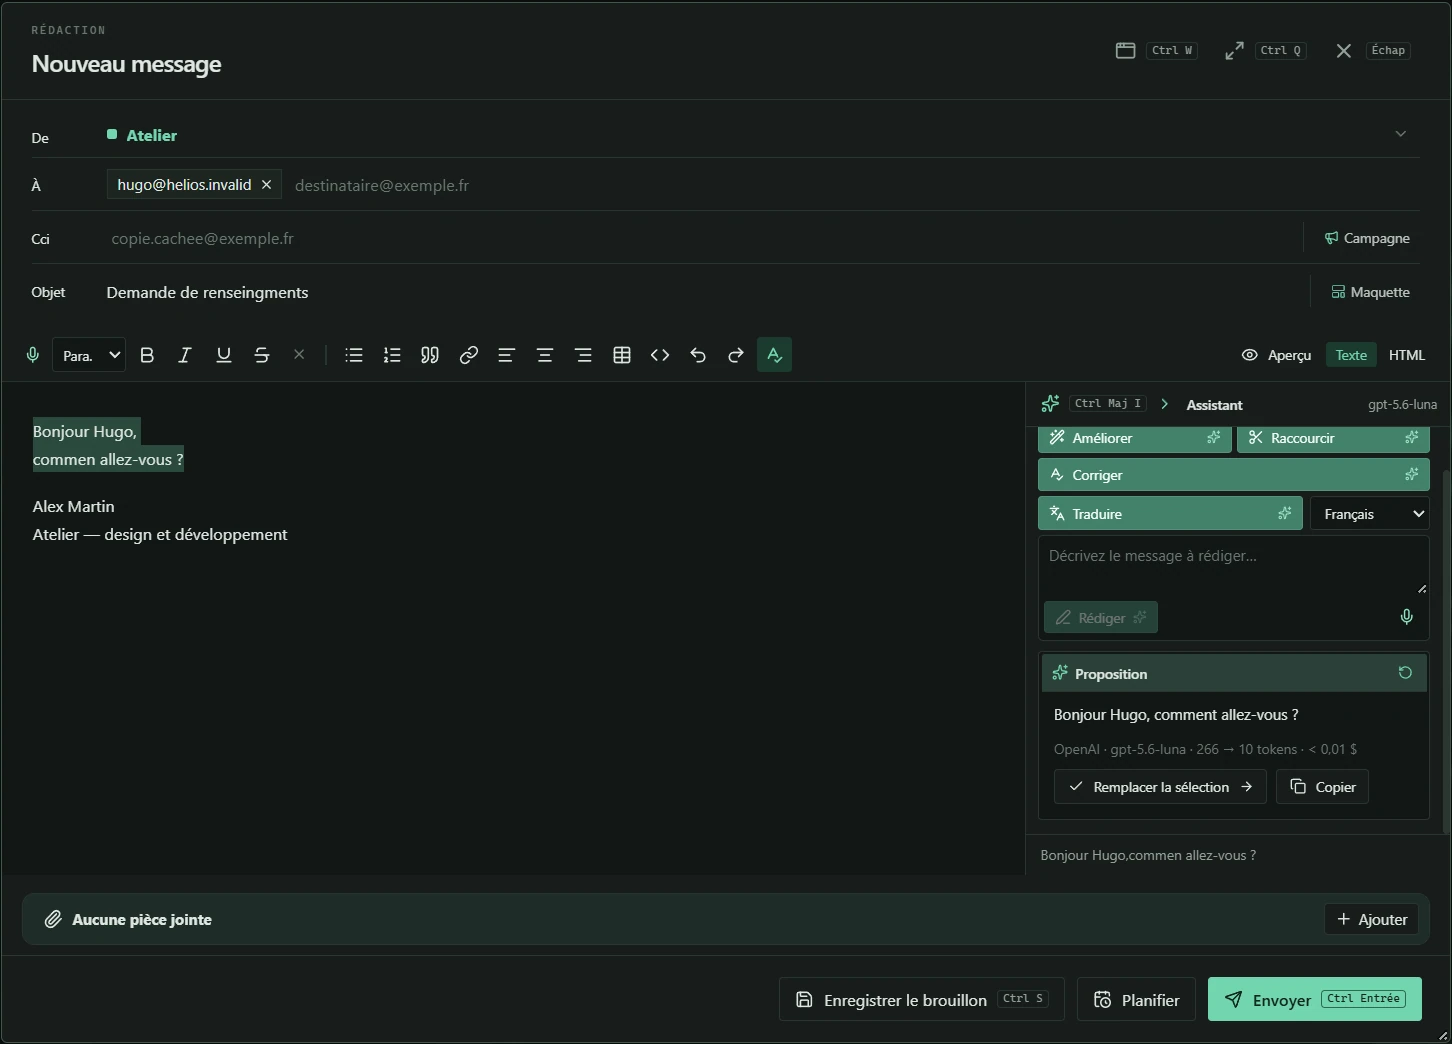Screen dimensions: 1452x1044
Task: Start dictation with the toolbar microphone
Action: point(32,355)
